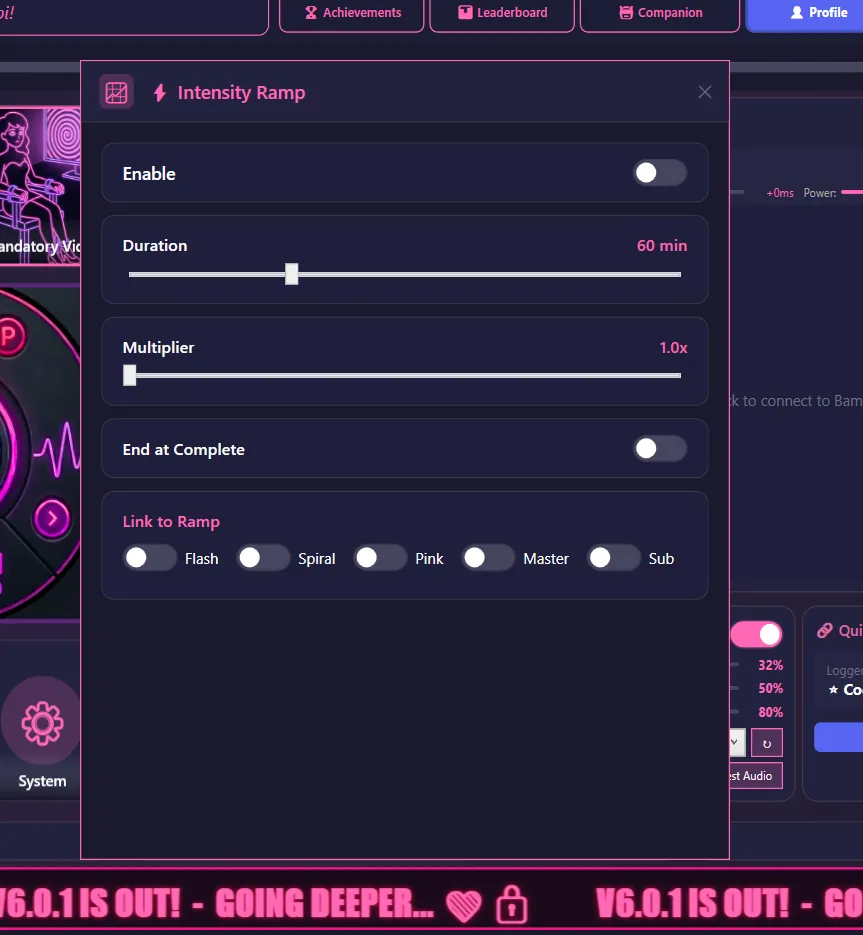Toggle the pink enabled switch behind dialog
This screenshot has width=863, height=935.
tap(756, 634)
